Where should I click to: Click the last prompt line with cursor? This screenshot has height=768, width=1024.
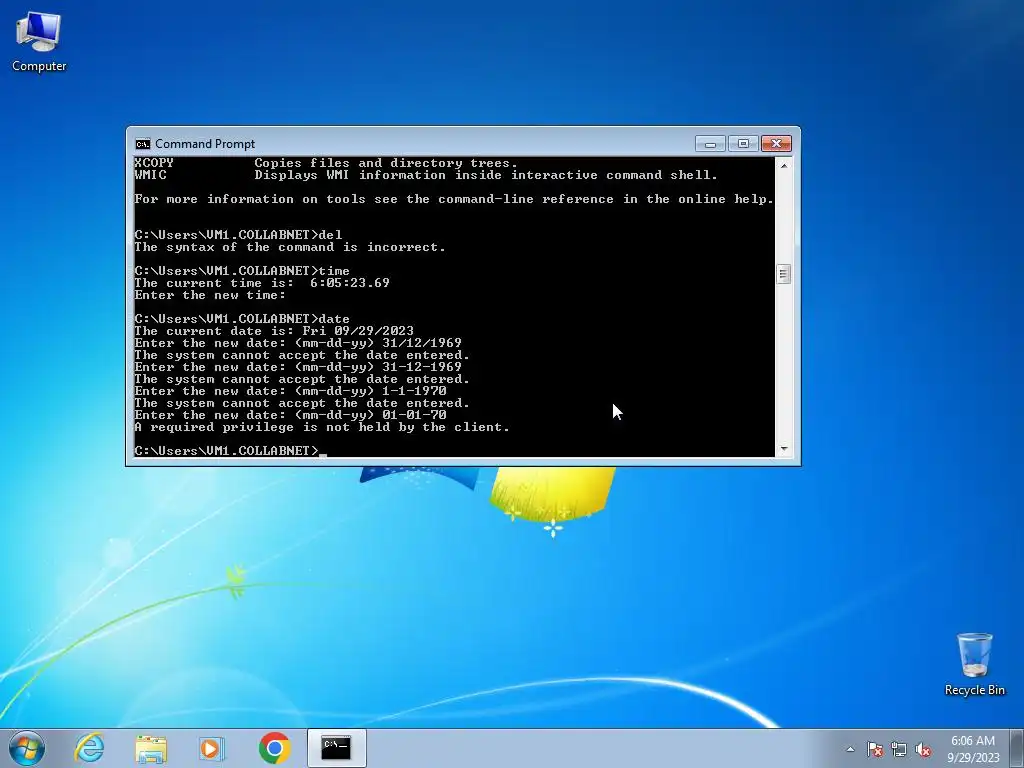coord(230,451)
